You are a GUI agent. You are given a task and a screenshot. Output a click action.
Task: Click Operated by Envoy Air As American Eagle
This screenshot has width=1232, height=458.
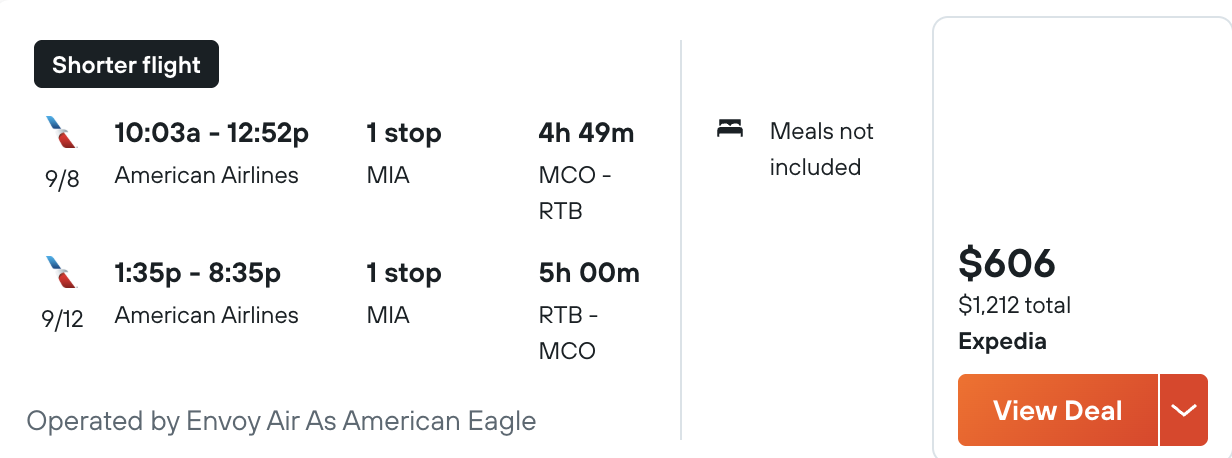pyautogui.click(x=281, y=421)
